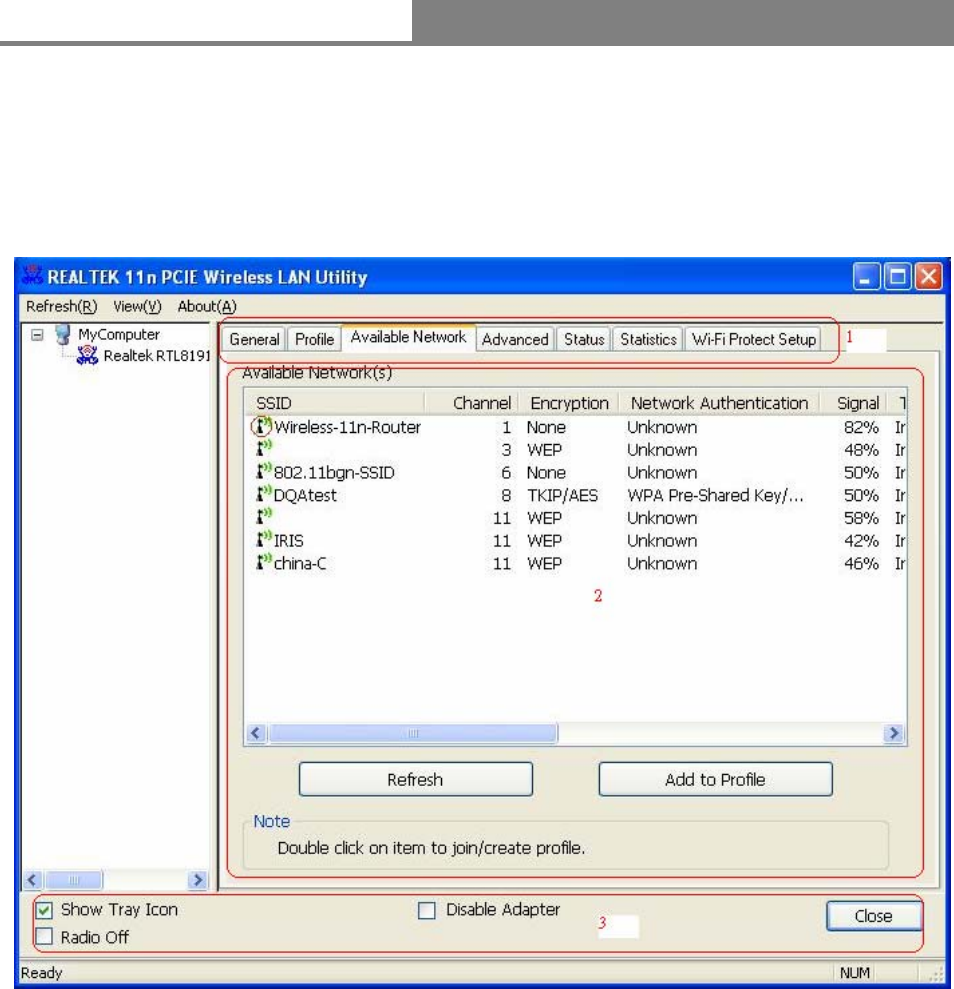Sort by the Channel column header
954x989 pixels.
coord(472,403)
